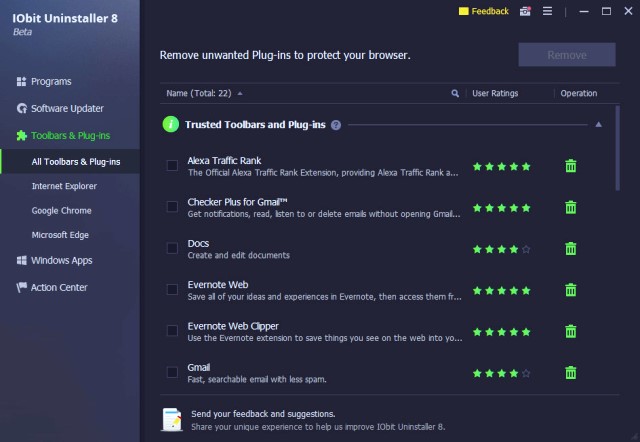
Task: Click the User Ratings column header
Action: tap(495, 93)
